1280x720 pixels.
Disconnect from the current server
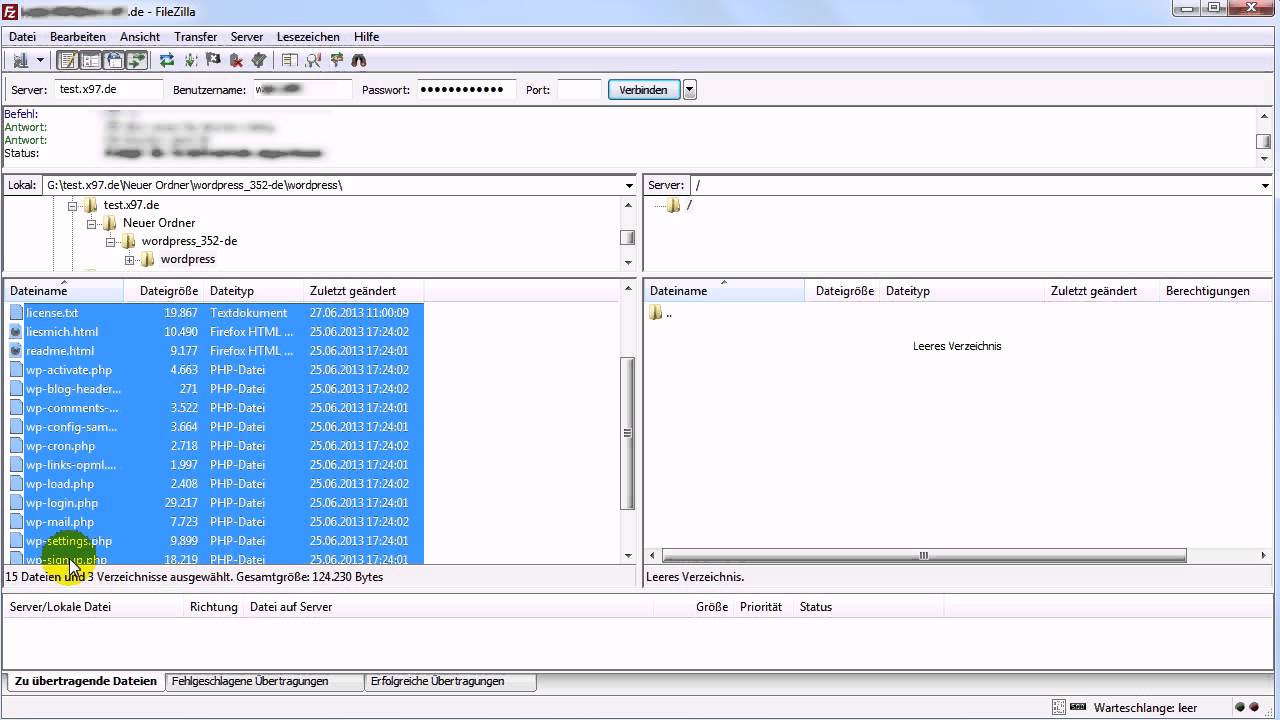coord(236,60)
